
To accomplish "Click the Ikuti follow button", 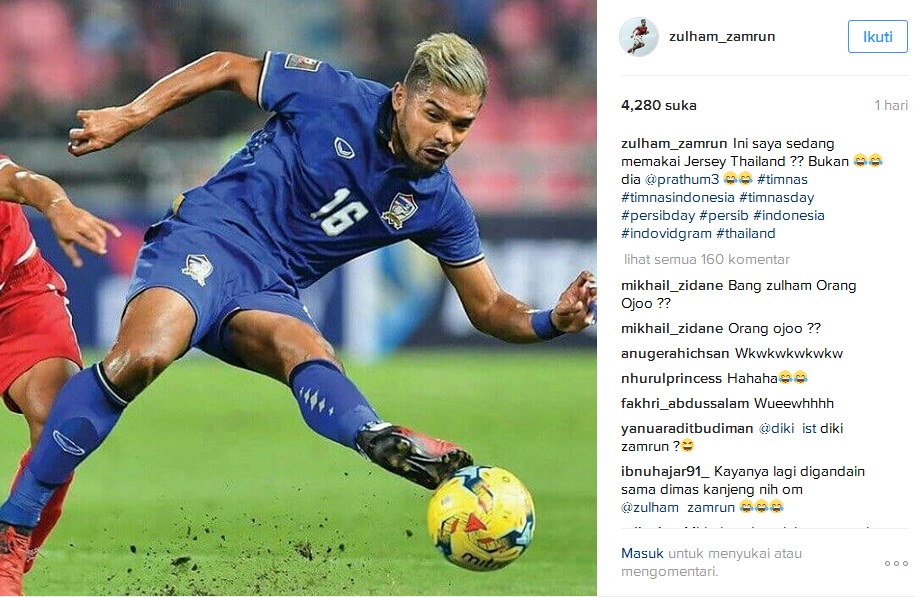I will coord(877,37).
